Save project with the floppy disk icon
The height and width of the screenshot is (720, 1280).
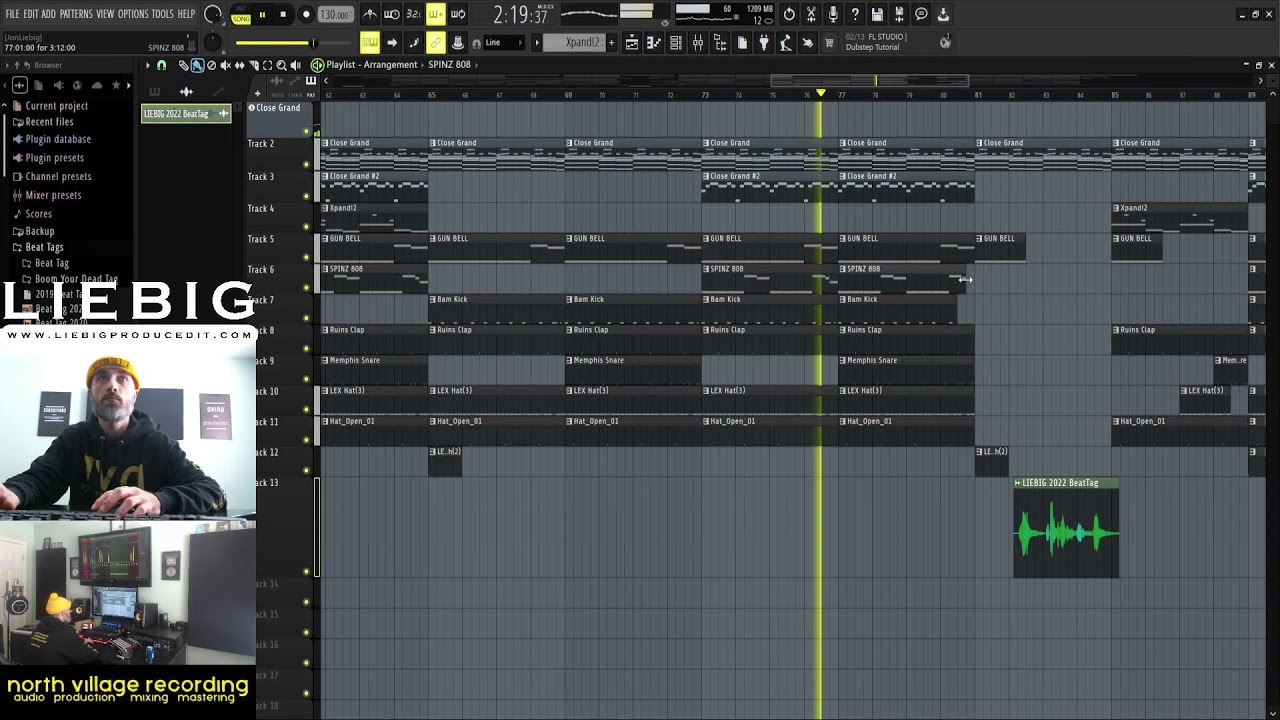click(877, 14)
